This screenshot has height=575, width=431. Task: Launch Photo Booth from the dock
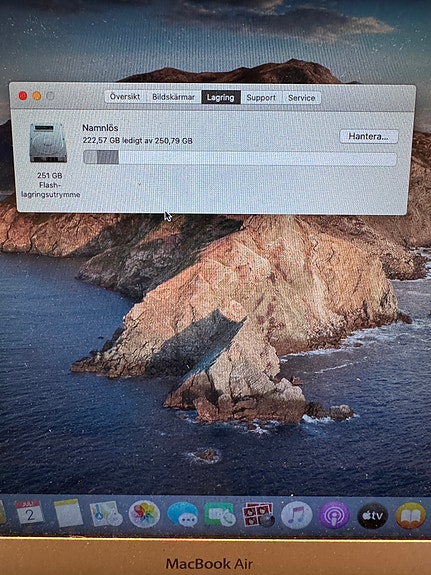(258, 515)
